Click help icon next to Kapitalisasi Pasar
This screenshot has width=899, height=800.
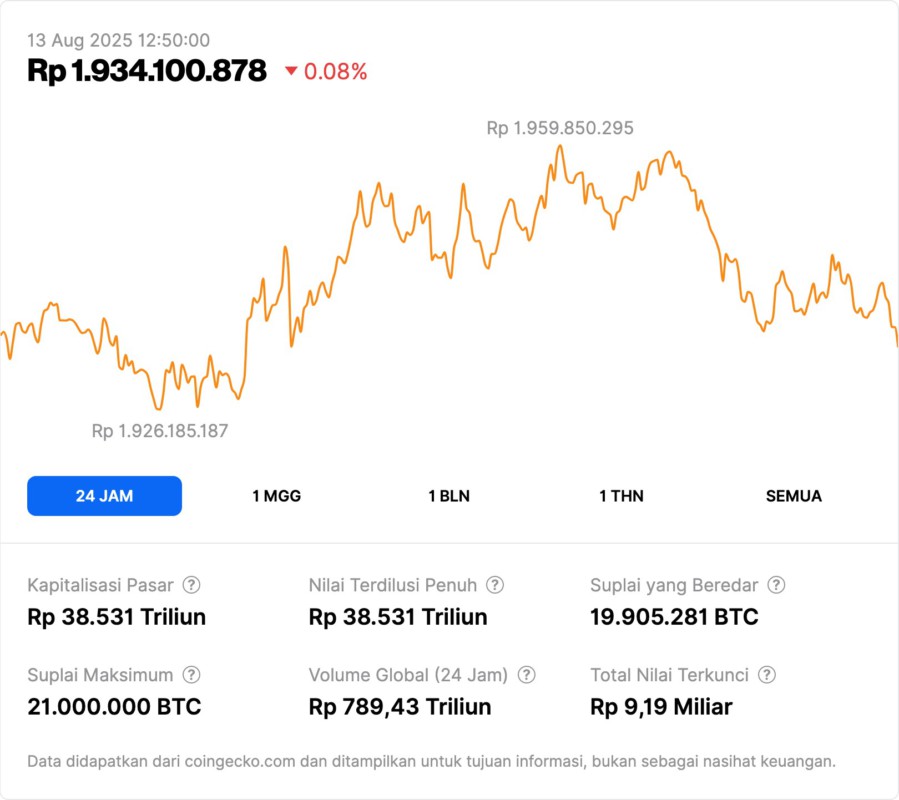(191, 585)
